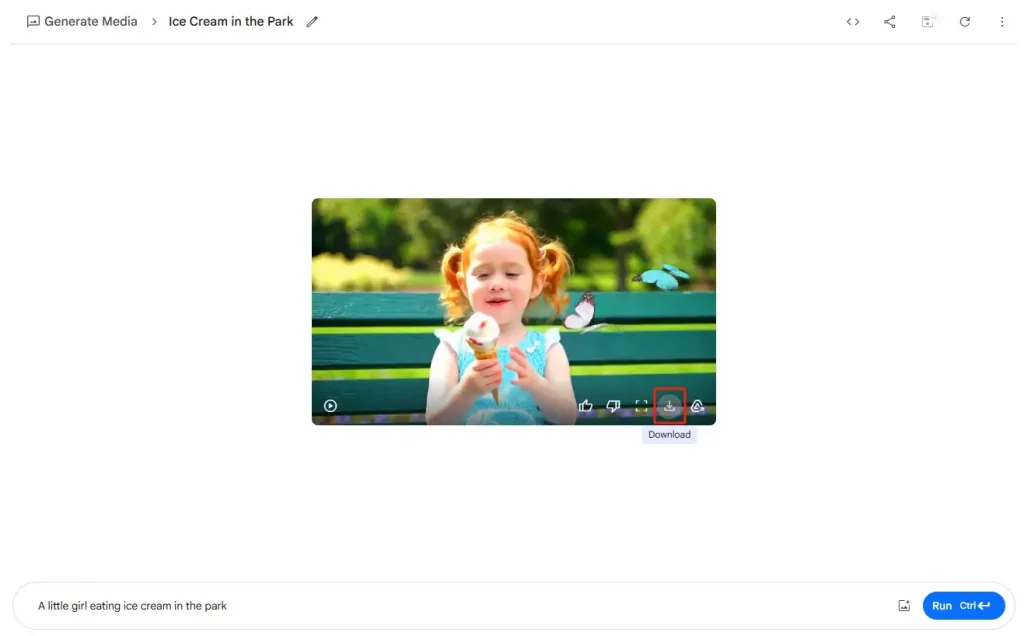This screenshot has height=636, width=1024.
Task: Click the girl's ice cream video preview
Action: [x=513, y=300]
